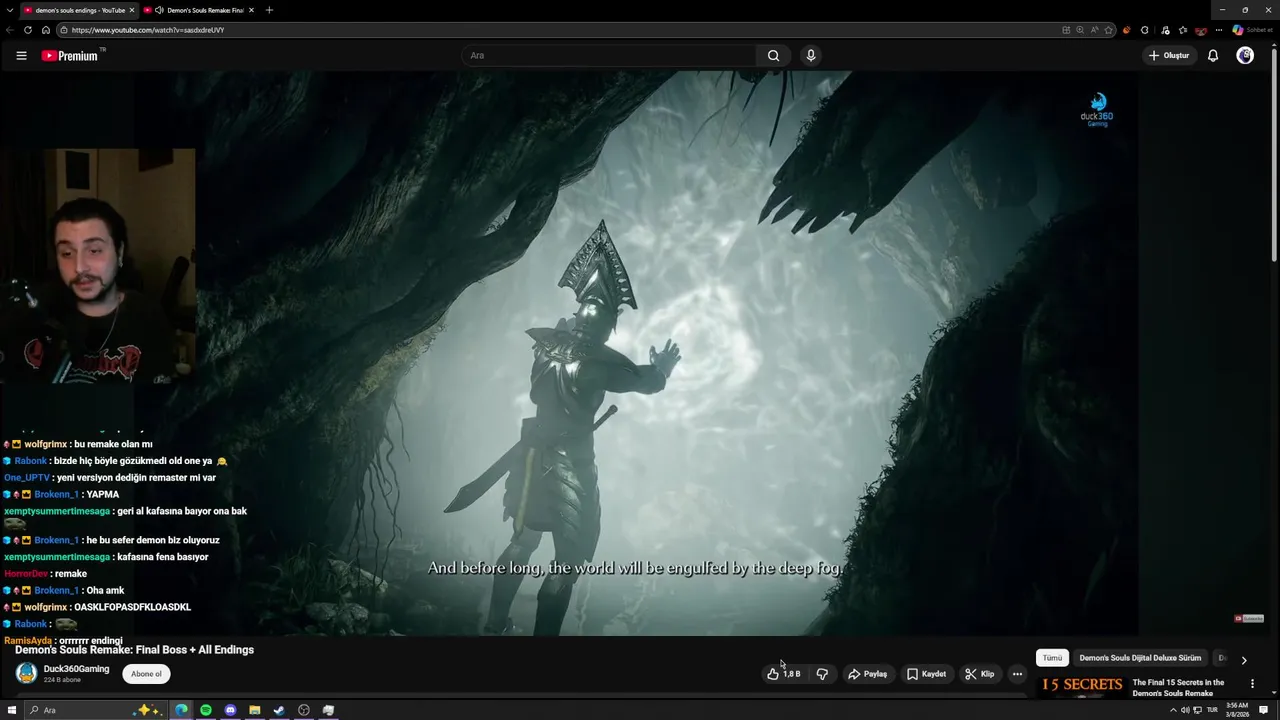Open Duck360Gaming channel name link

[76, 669]
